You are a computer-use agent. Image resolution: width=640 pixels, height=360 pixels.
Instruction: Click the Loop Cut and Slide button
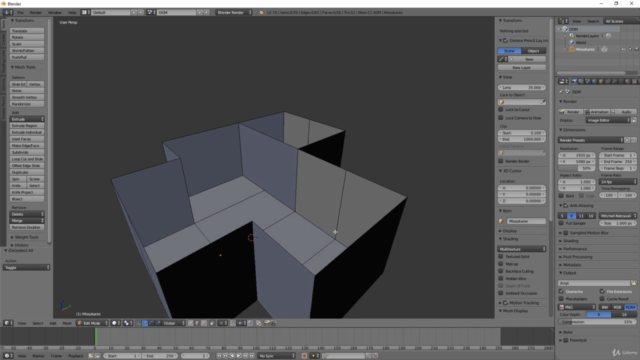point(27,159)
